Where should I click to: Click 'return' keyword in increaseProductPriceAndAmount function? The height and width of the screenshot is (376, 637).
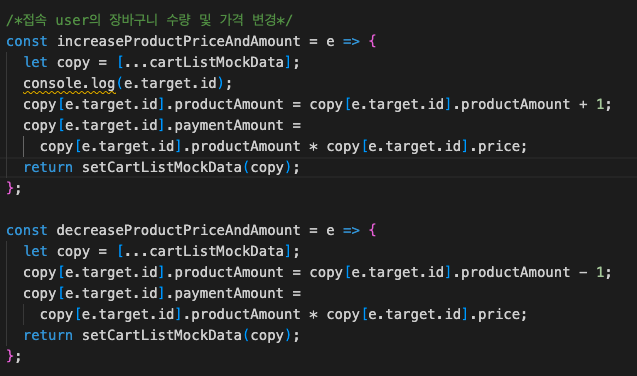coord(48,167)
